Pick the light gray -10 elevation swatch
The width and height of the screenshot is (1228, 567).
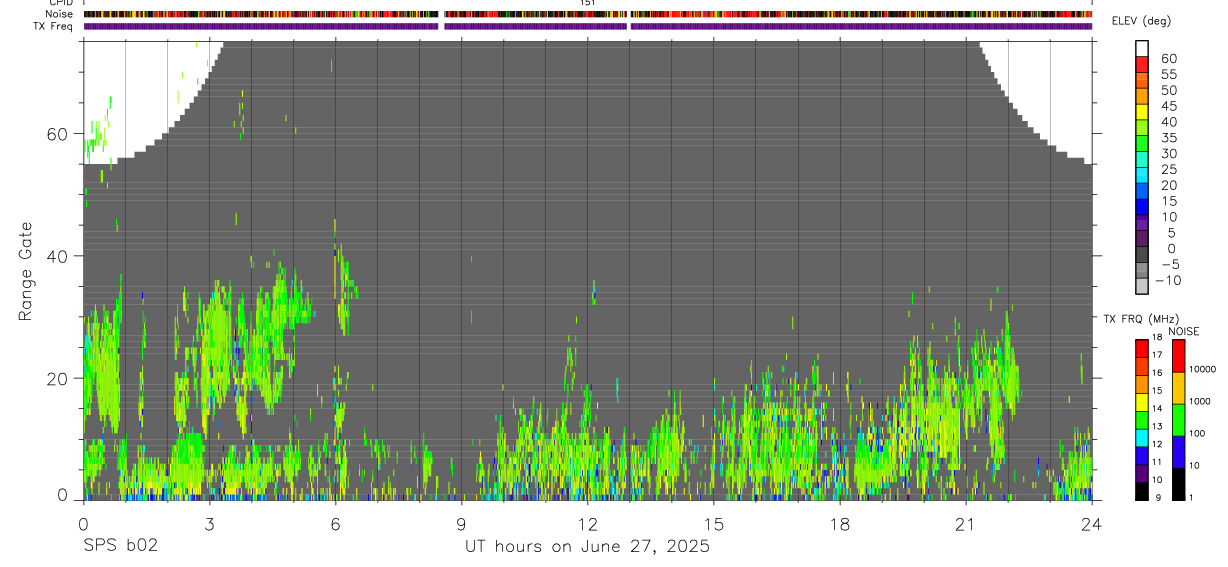[x=1142, y=285]
